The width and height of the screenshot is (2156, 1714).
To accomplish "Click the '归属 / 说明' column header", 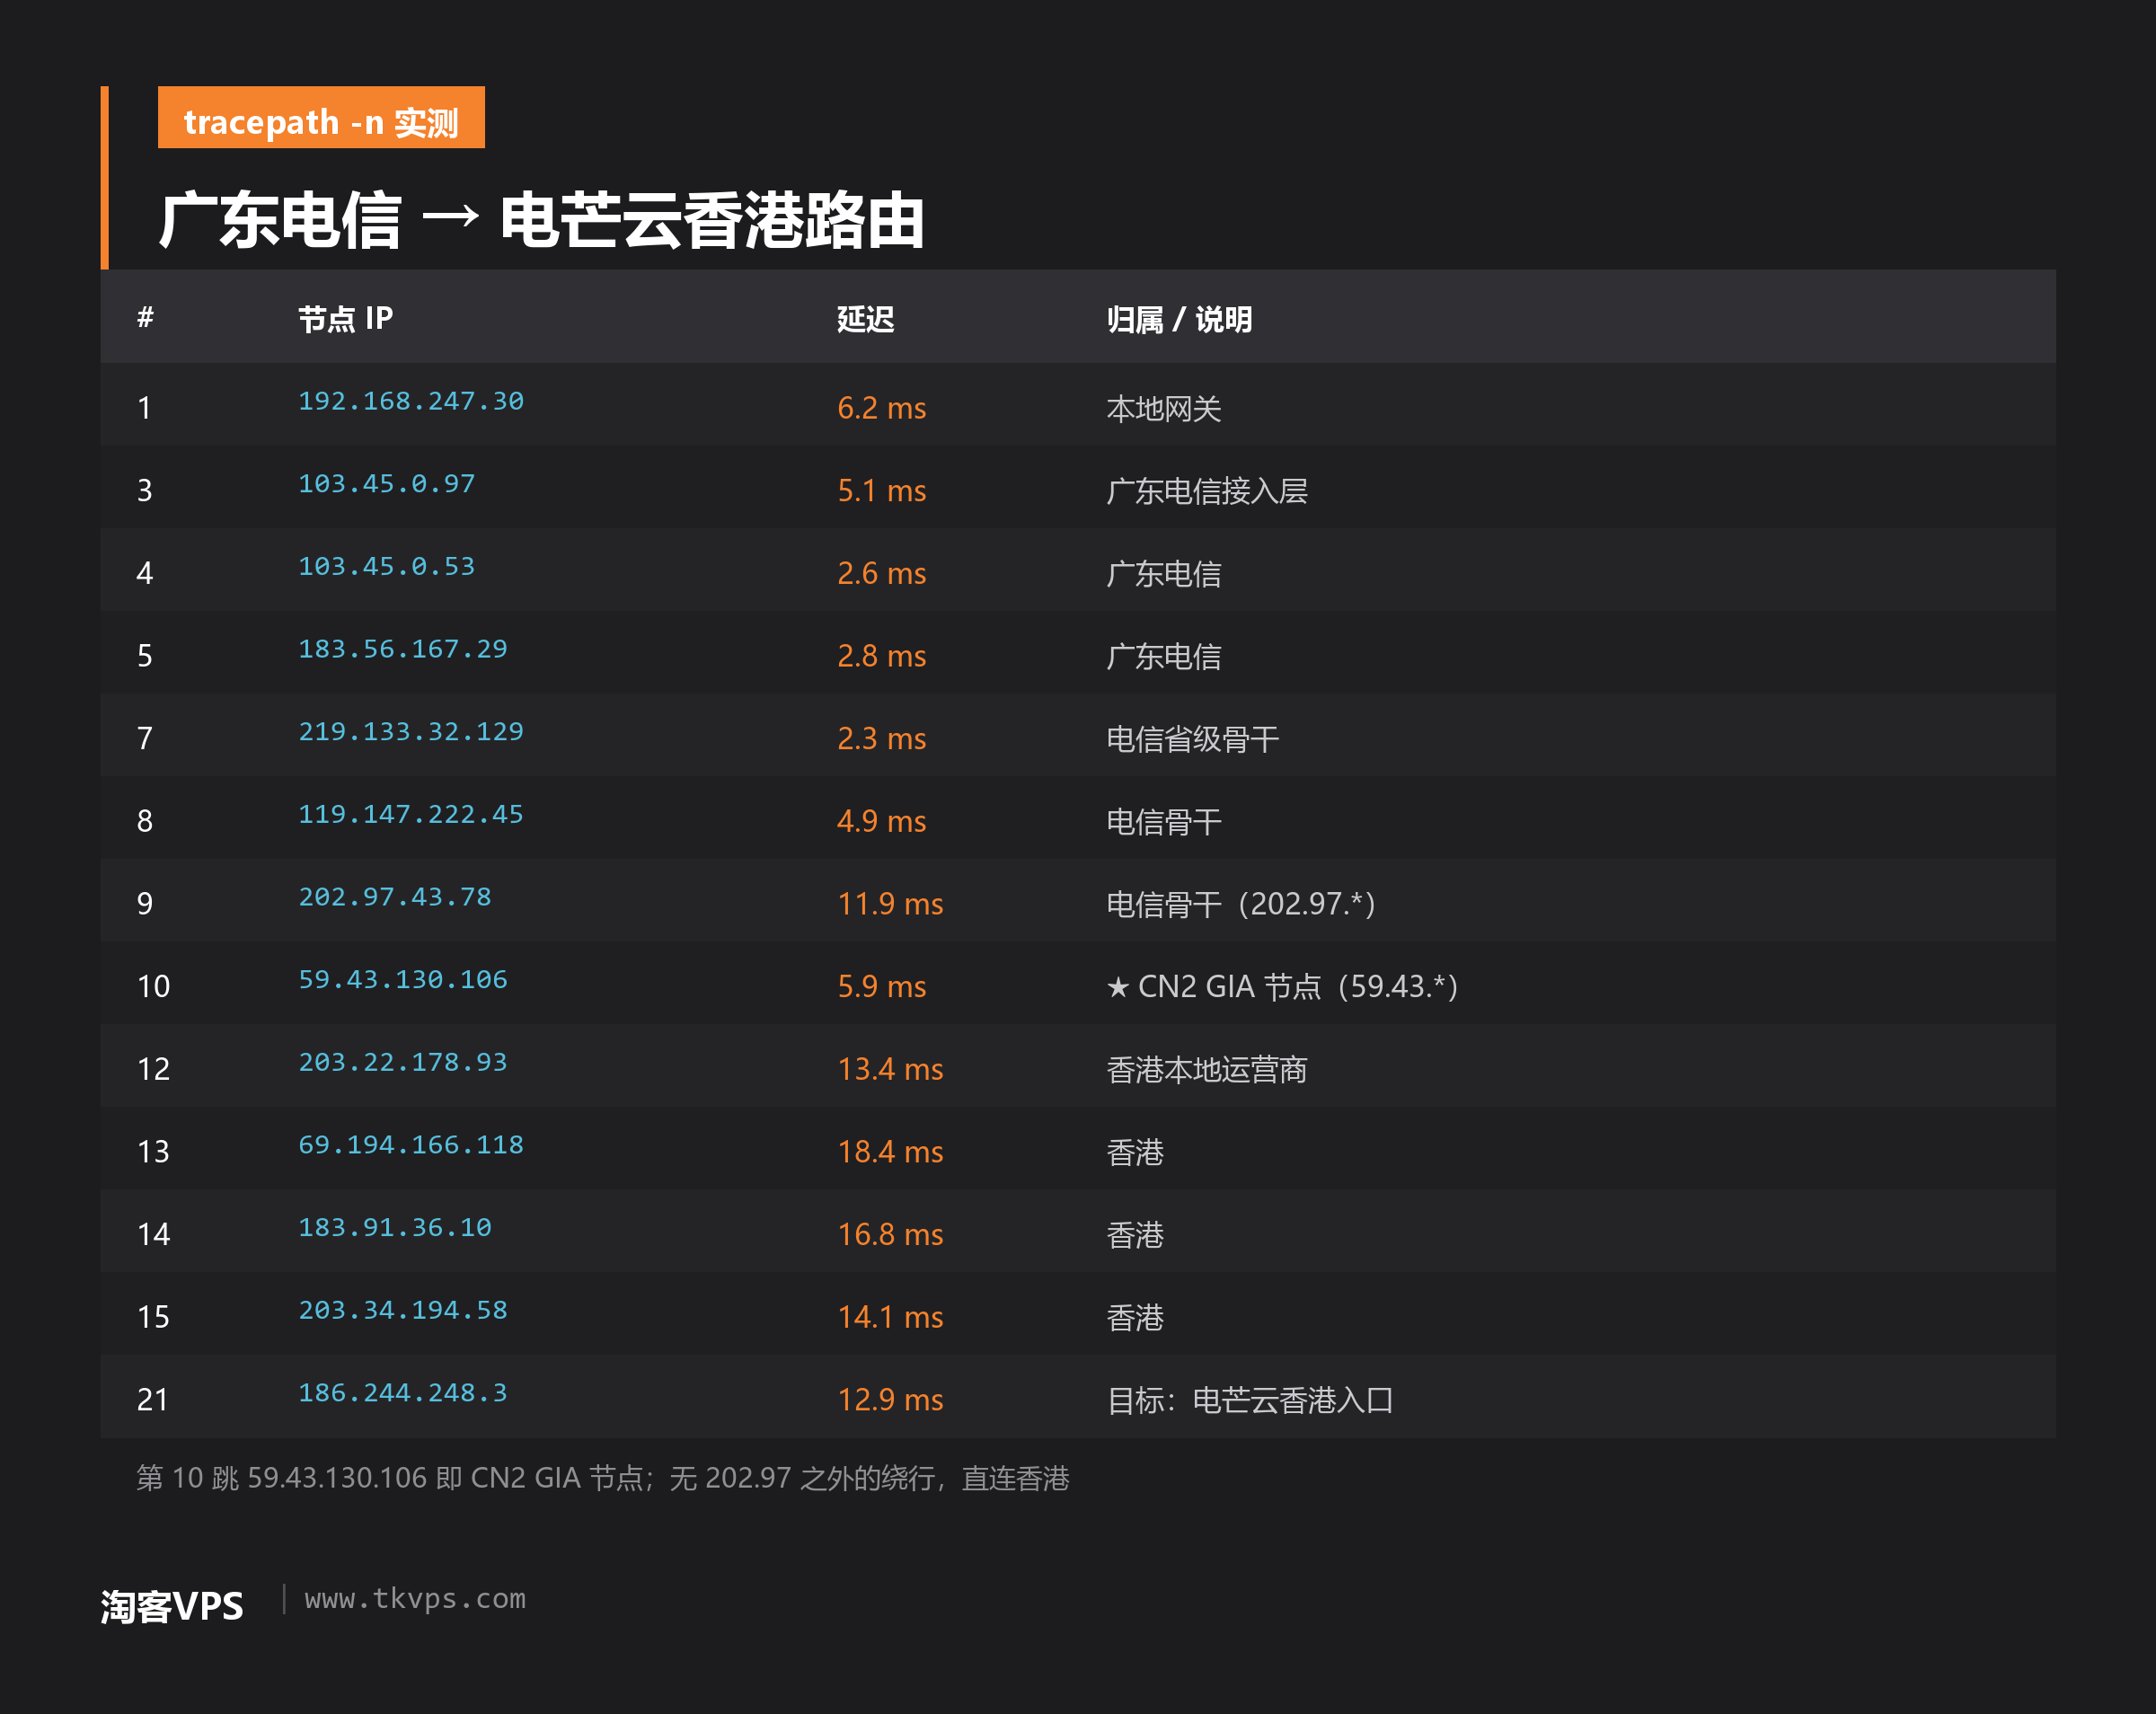I will (1179, 319).
